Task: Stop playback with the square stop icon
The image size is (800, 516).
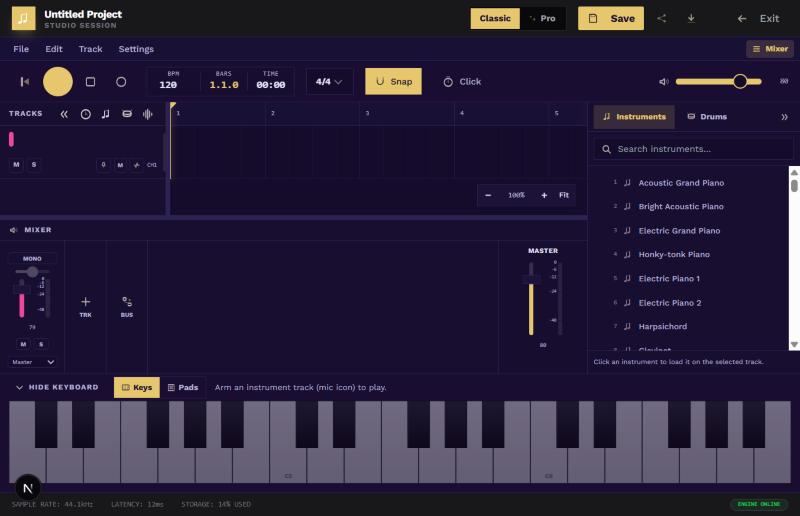Action: tap(90, 82)
